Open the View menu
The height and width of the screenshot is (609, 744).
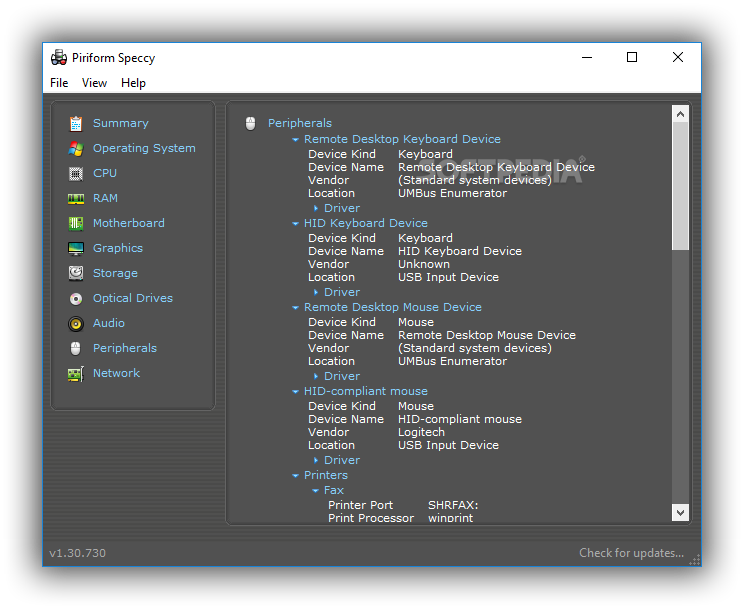pyautogui.click(x=94, y=83)
